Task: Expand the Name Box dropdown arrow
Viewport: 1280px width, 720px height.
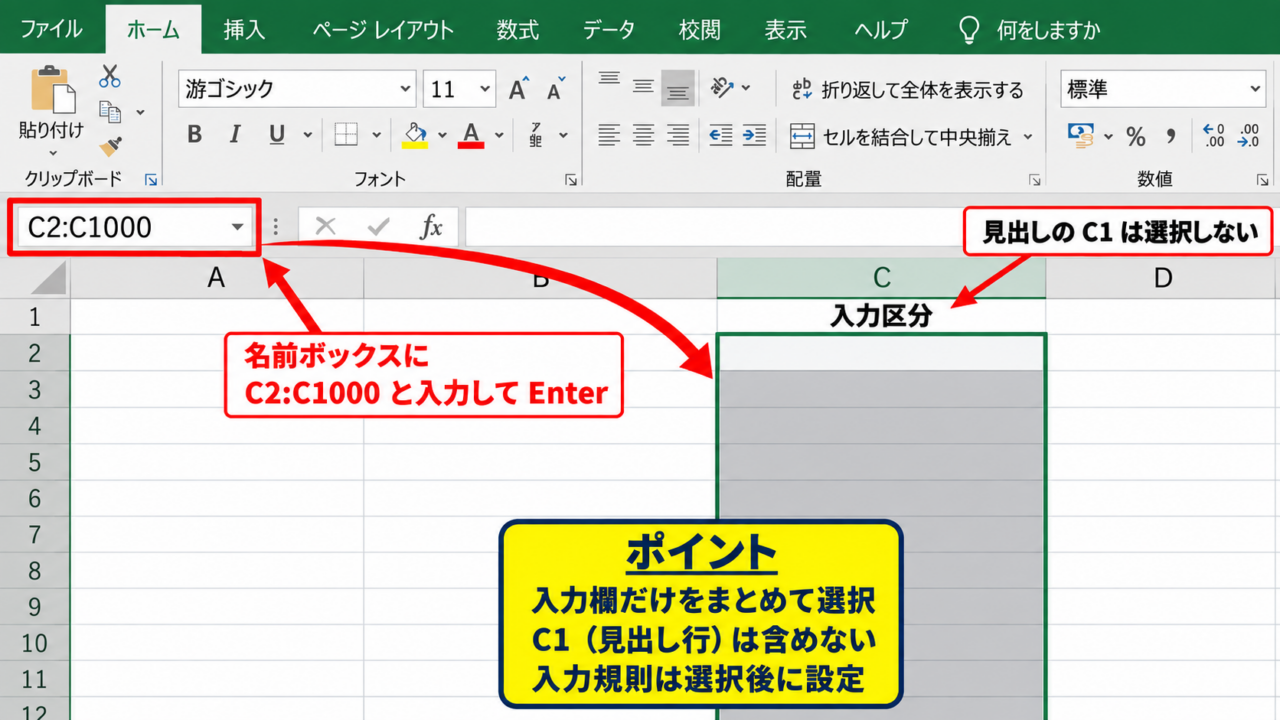Action: coord(237,227)
